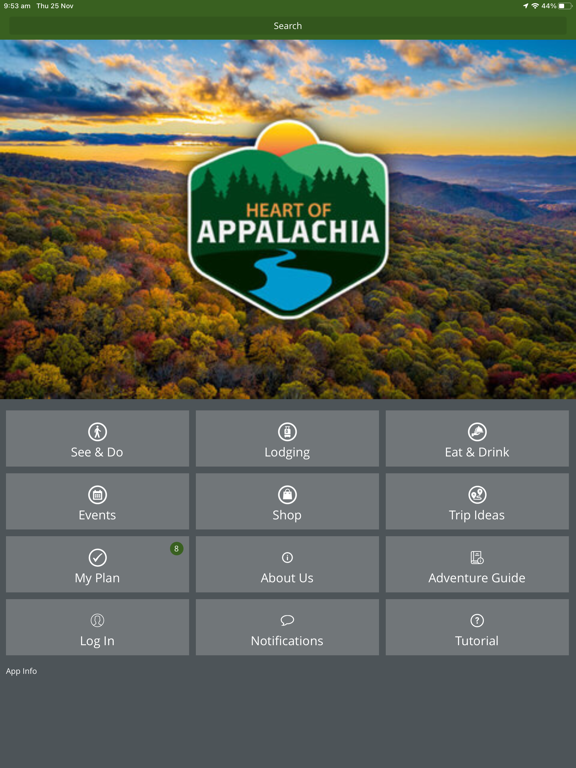The image size is (576, 768).
Task: Tap the My Plan badge showing 8
Action: pos(176,549)
